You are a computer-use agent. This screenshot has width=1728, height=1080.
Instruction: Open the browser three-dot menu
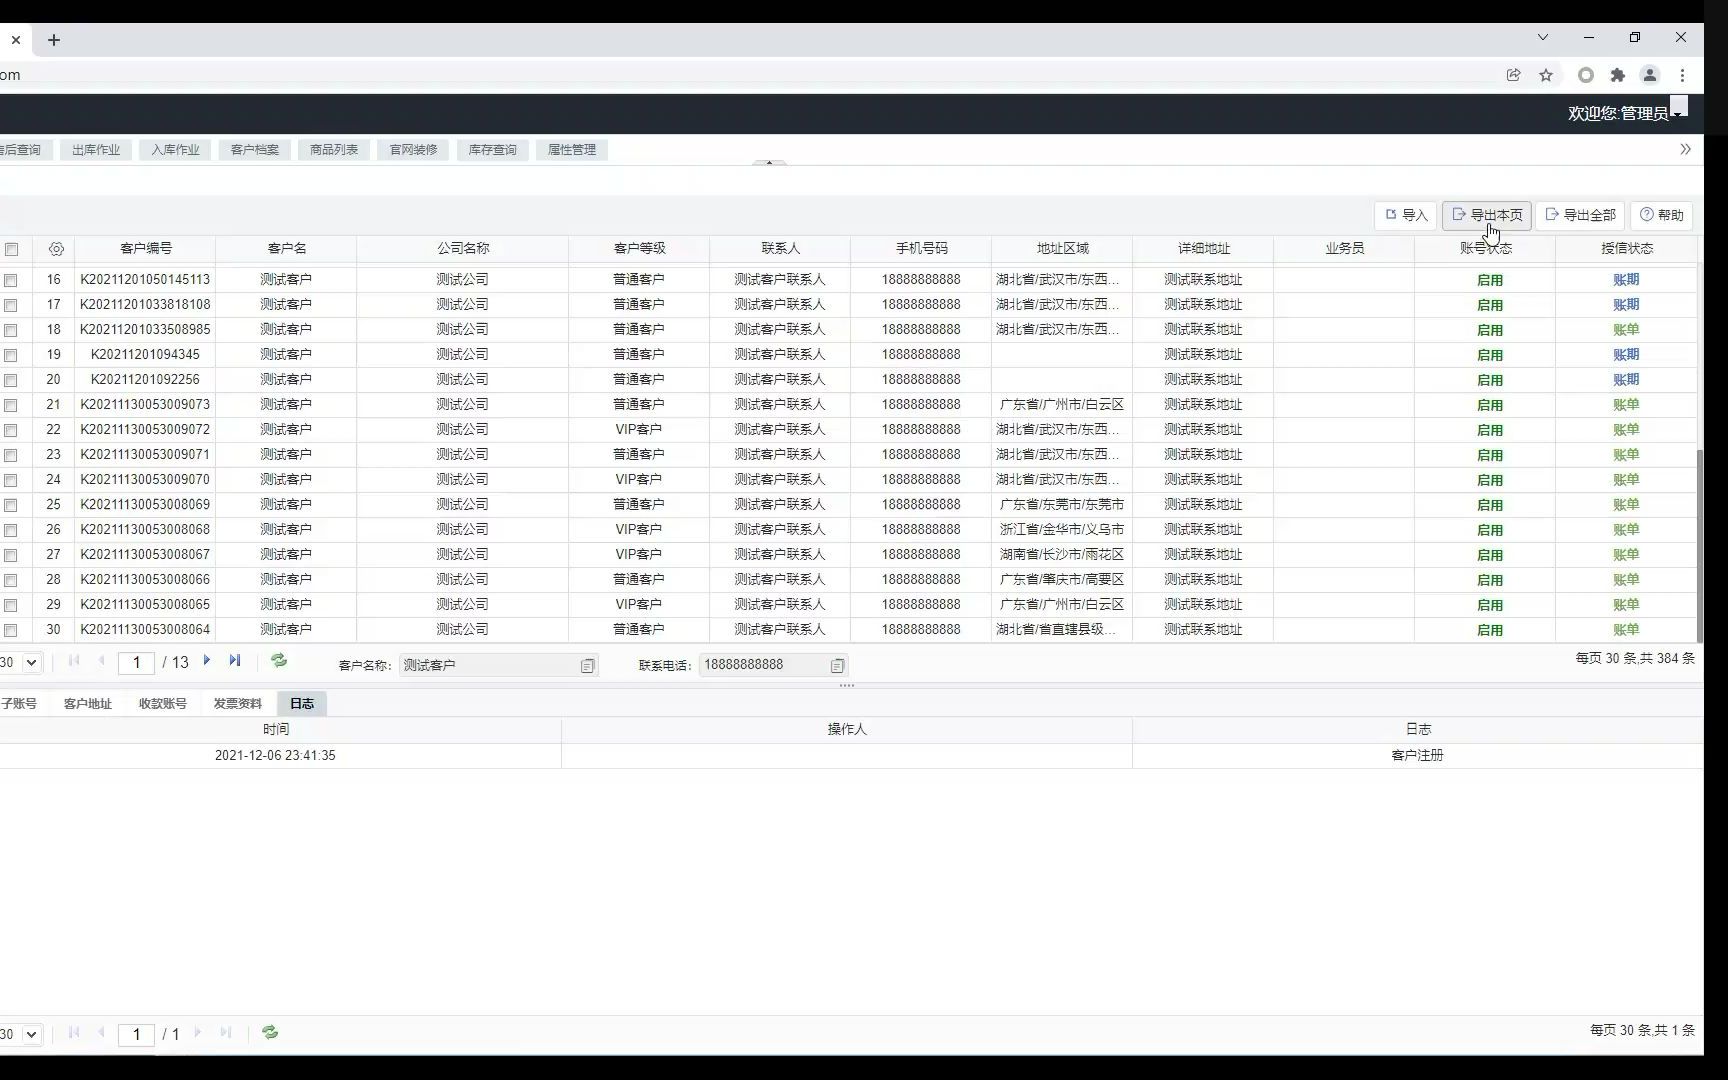(1683, 75)
